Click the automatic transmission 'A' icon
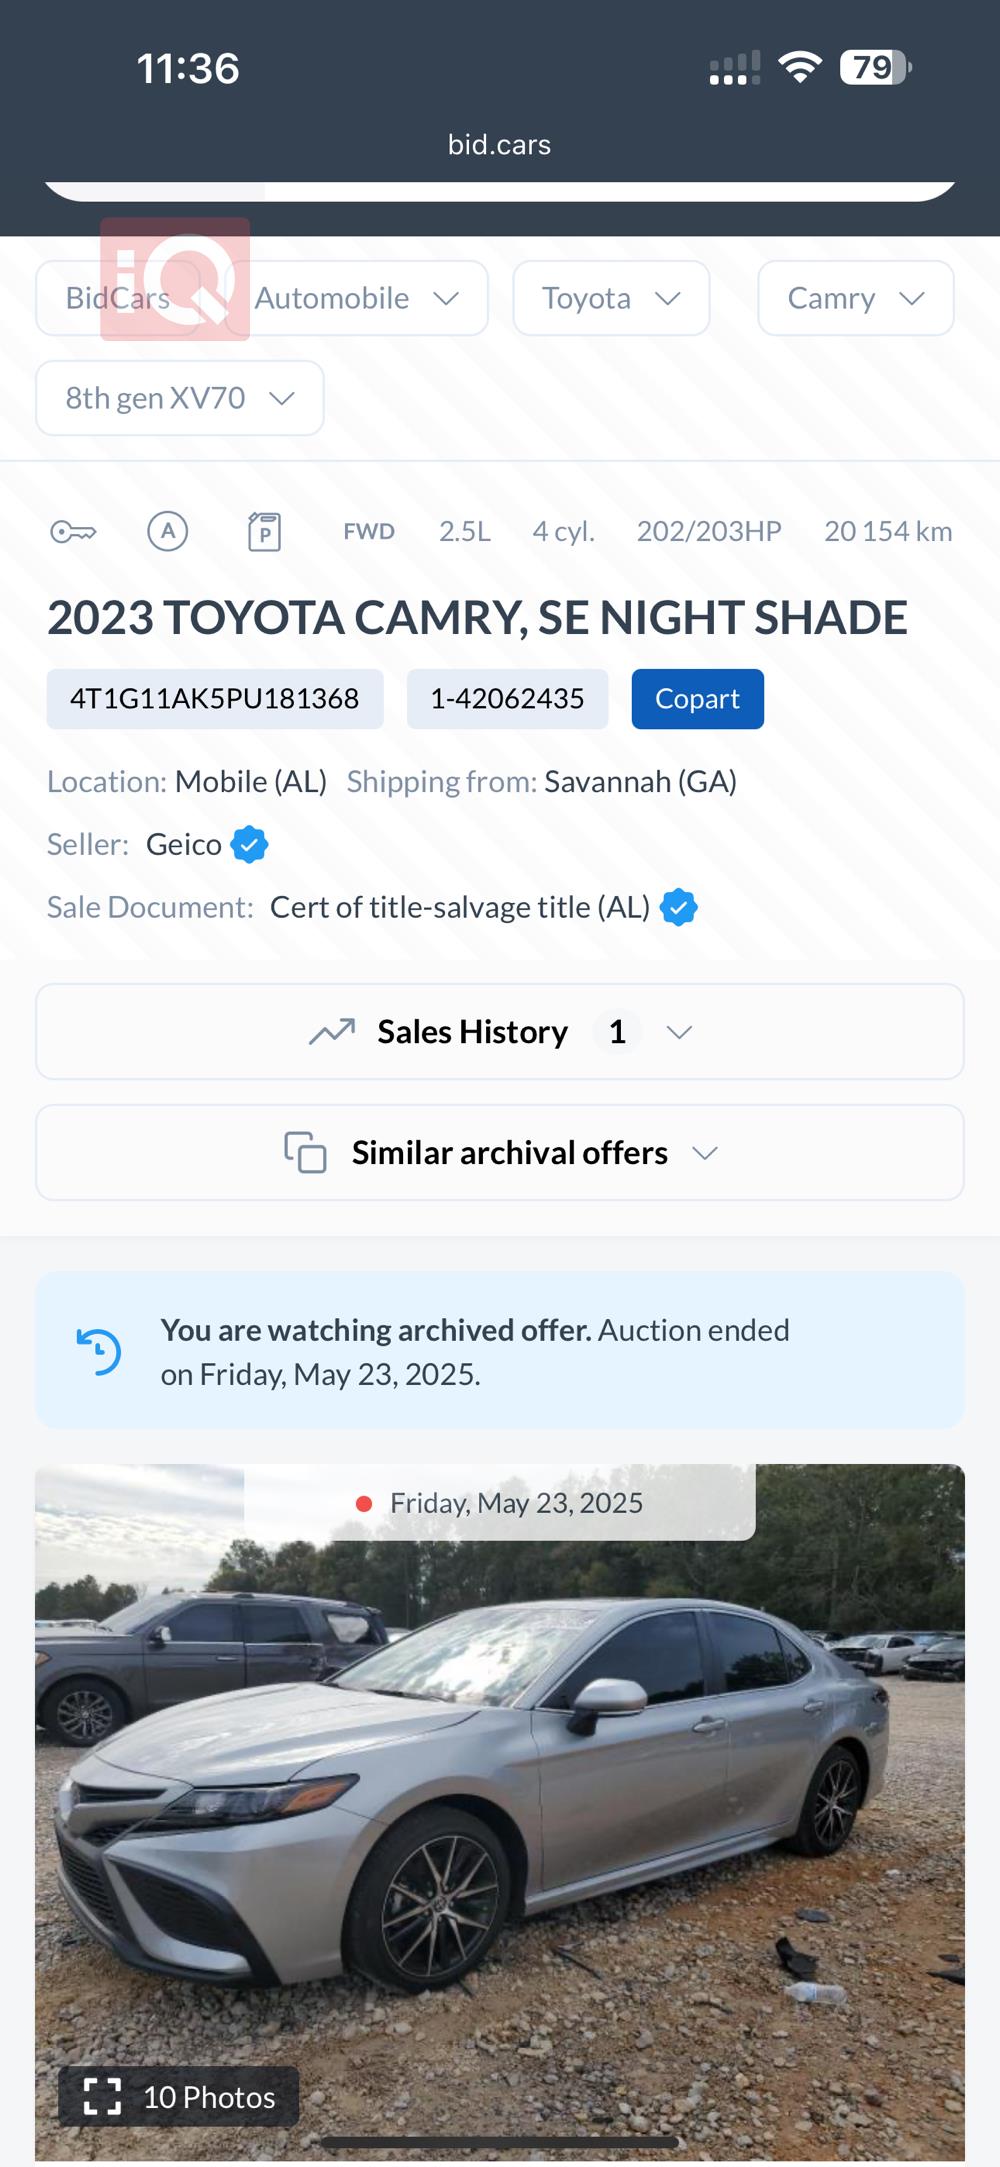The width and height of the screenshot is (1000, 2167). [x=168, y=531]
